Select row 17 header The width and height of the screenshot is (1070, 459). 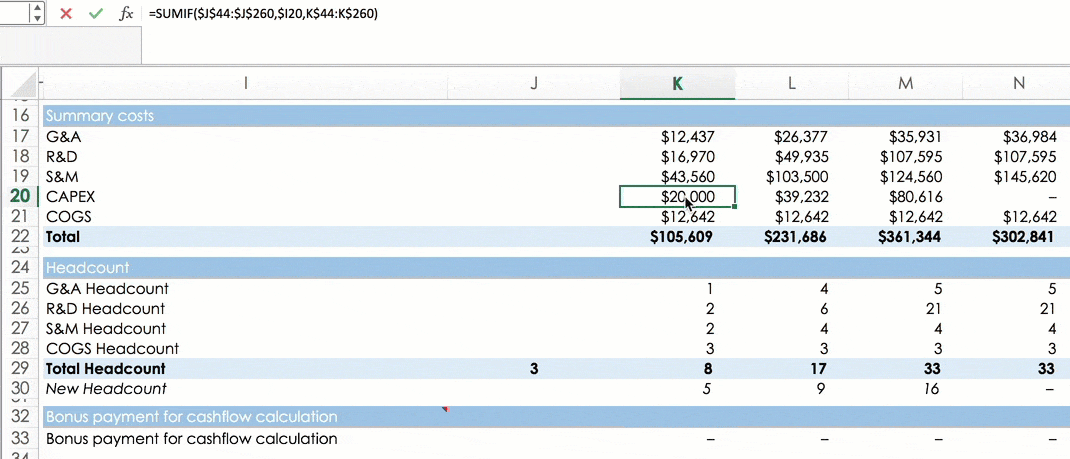(20, 136)
